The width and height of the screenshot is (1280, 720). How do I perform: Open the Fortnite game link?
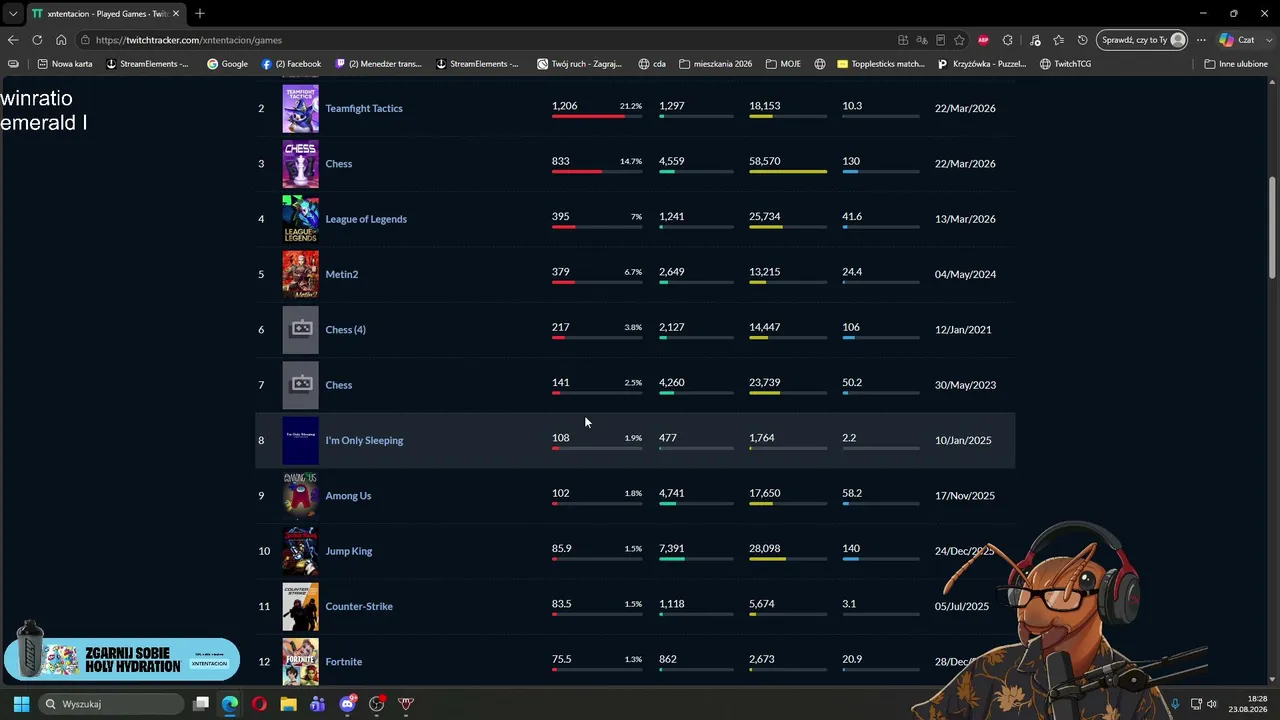pyautogui.click(x=343, y=662)
